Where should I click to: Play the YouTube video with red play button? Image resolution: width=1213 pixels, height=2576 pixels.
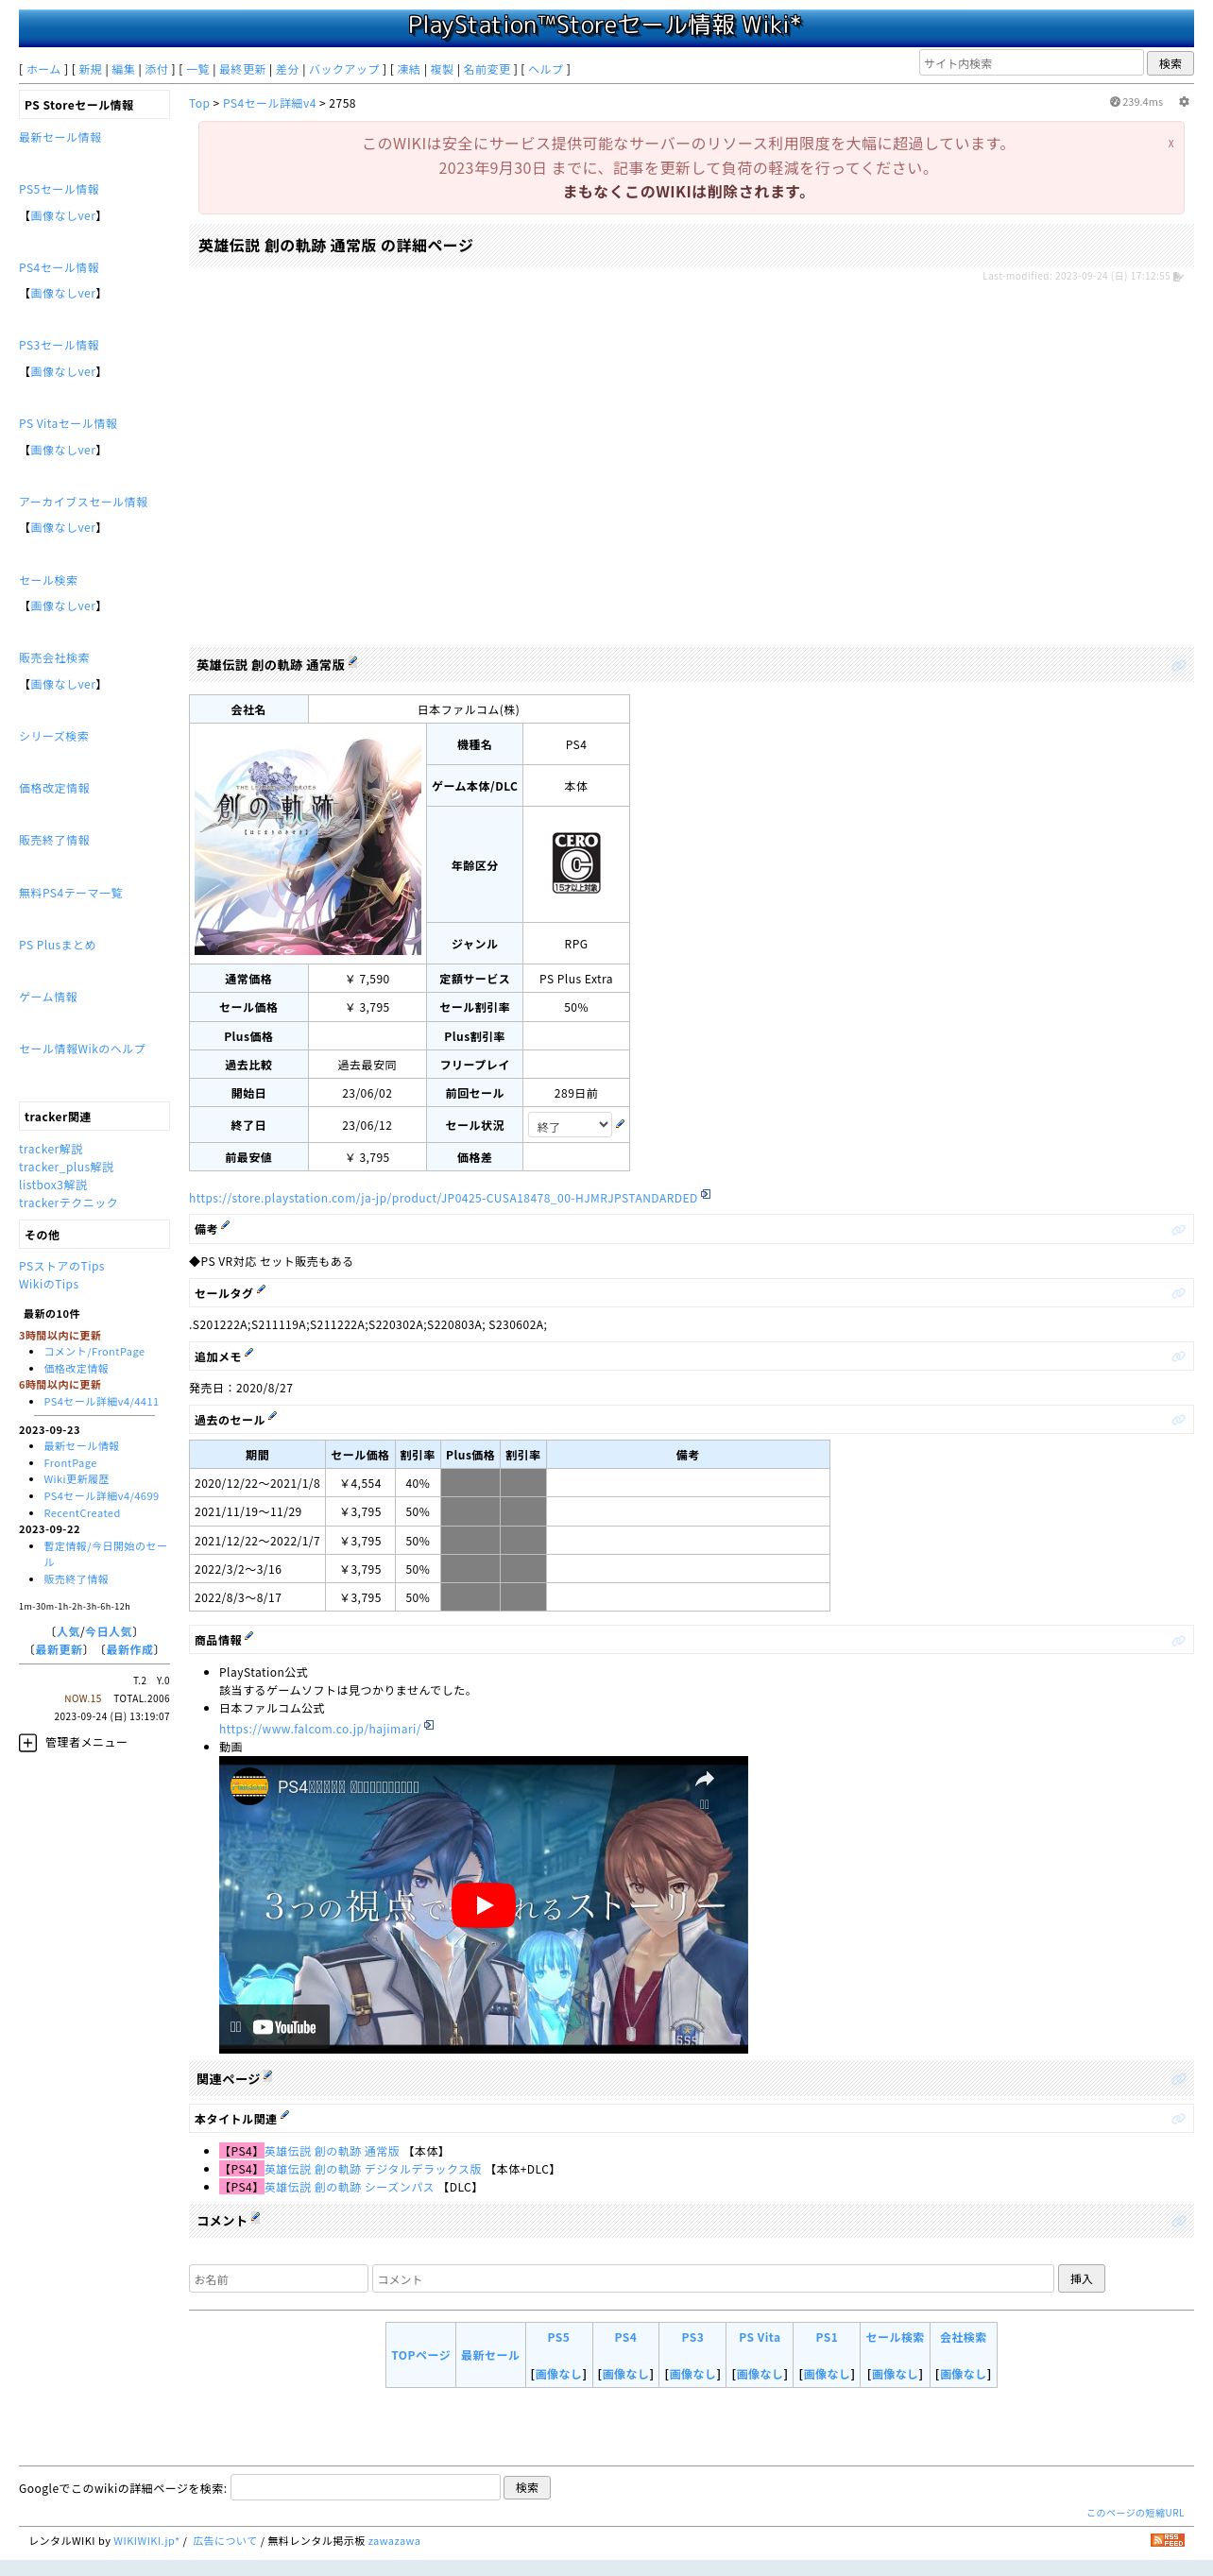[483, 1905]
